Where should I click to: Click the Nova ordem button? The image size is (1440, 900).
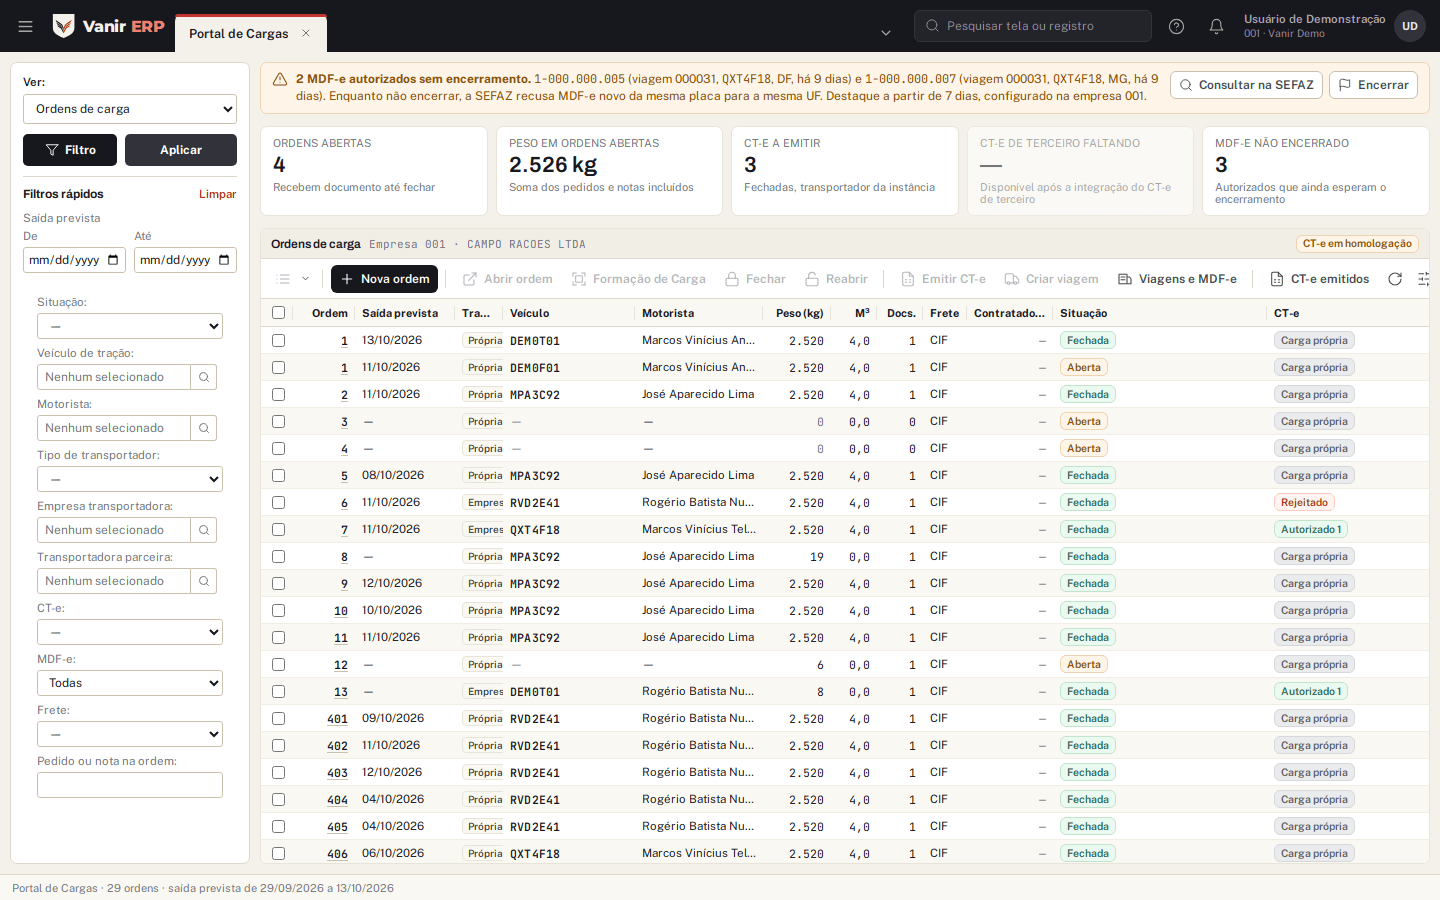(x=384, y=279)
